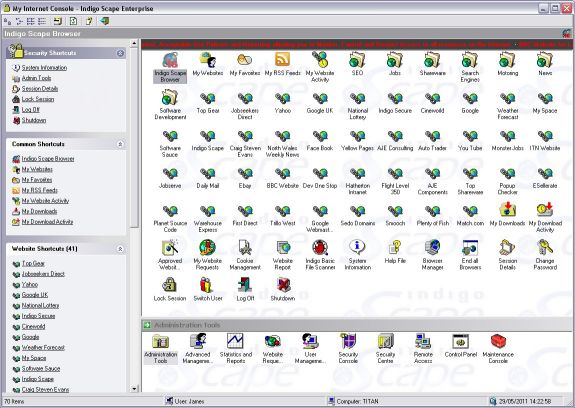Click the Log Off sidebar link

30,110
